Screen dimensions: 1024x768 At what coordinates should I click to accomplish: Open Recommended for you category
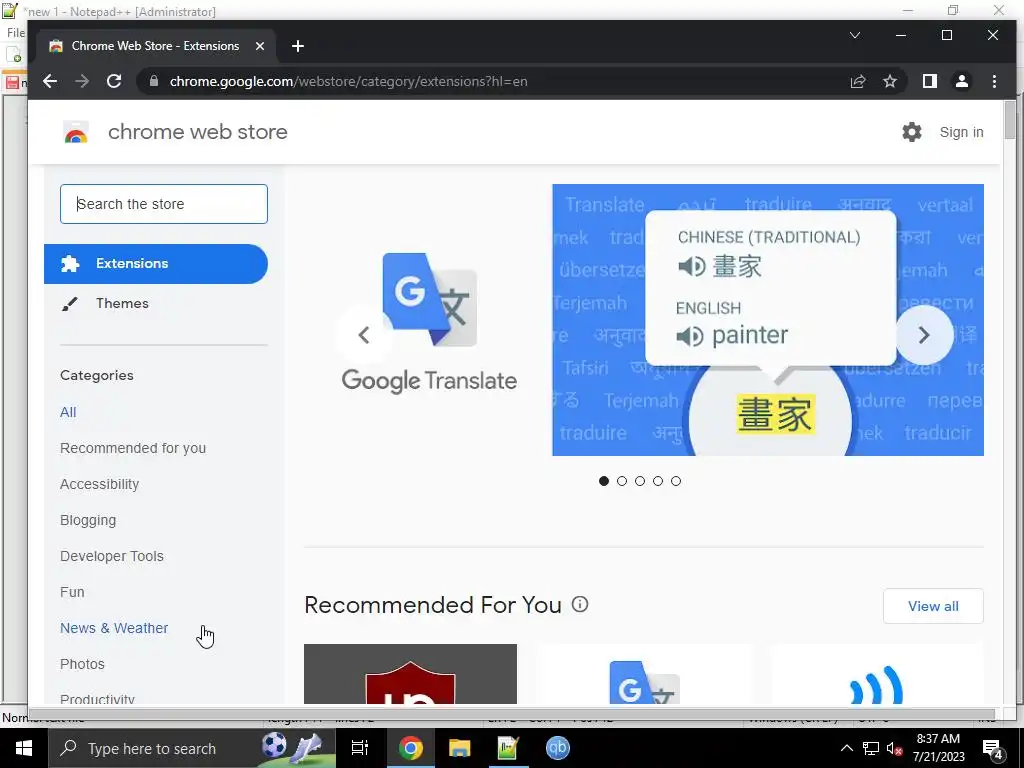coord(133,448)
